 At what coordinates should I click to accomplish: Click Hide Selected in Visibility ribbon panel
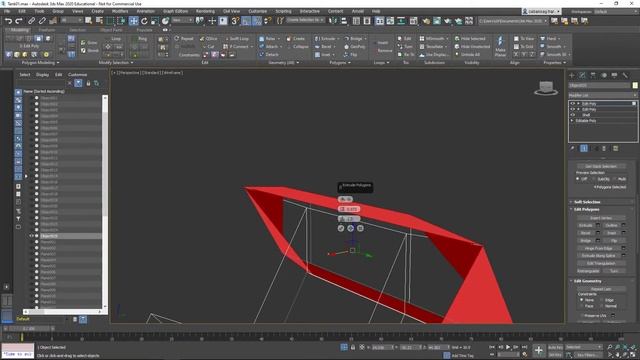tap(469, 39)
